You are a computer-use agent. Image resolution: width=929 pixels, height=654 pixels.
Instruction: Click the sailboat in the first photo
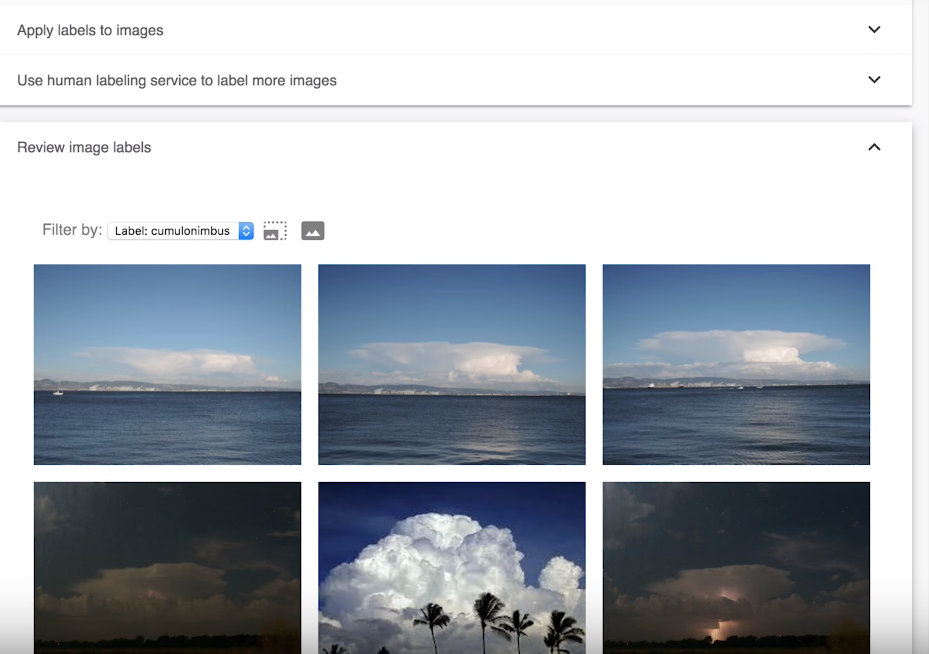pyautogui.click(x=57, y=389)
